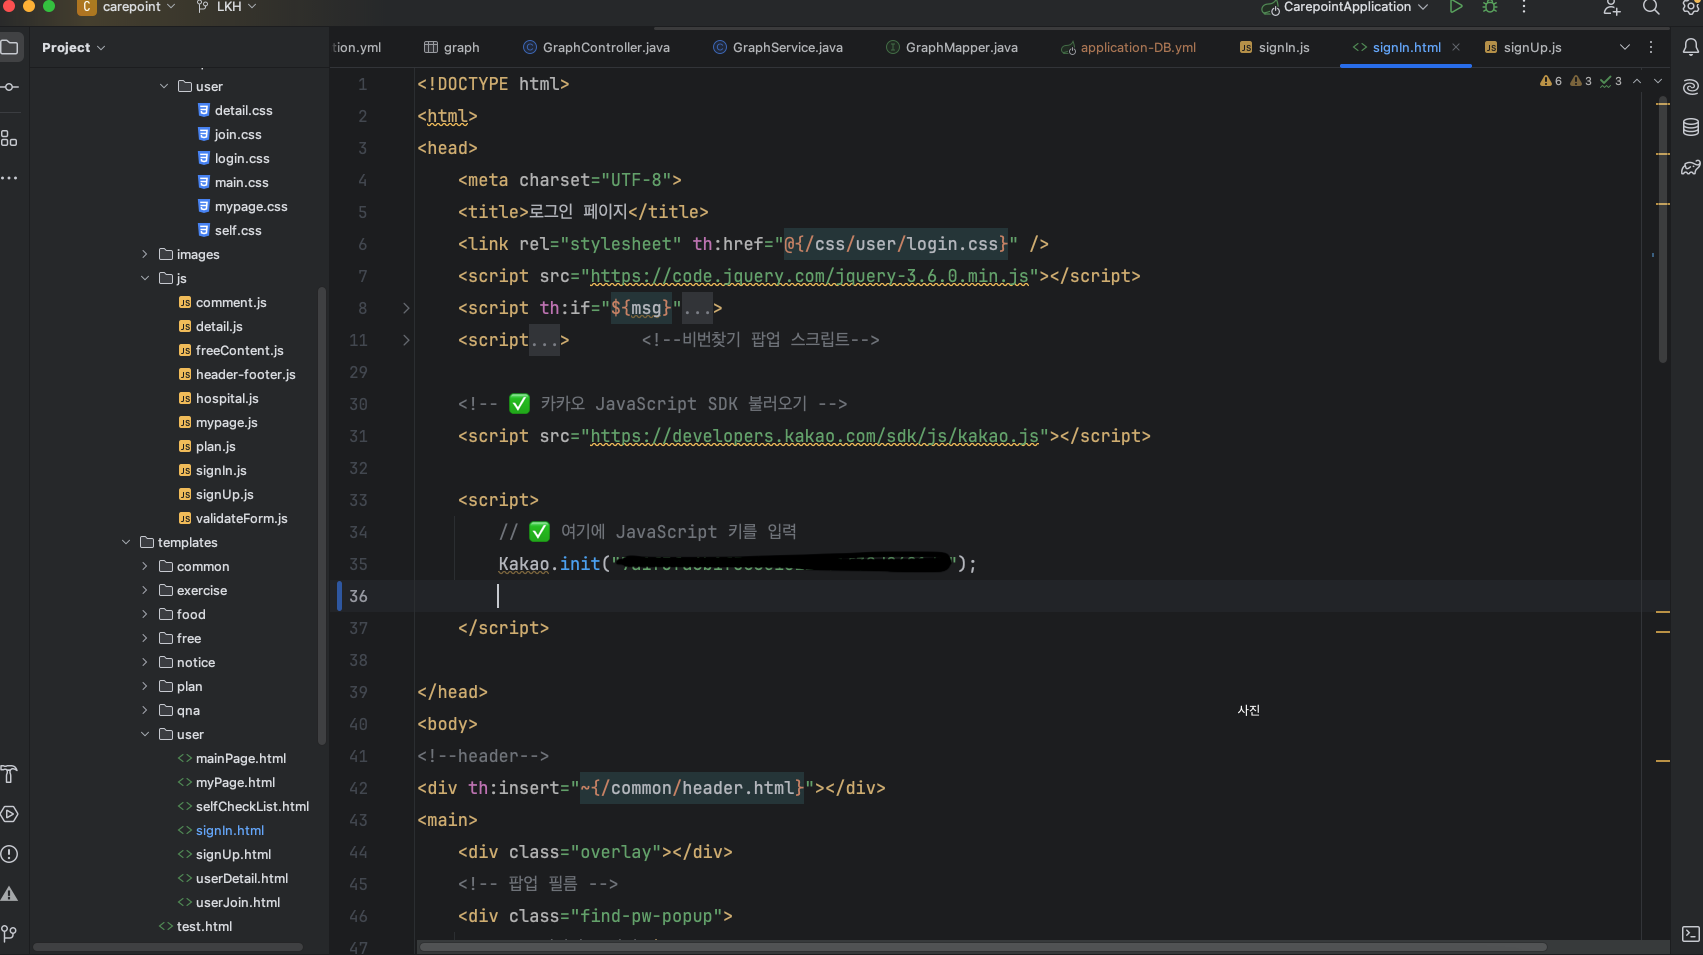Open the Project view dropdown
The height and width of the screenshot is (955, 1703).
point(74,47)
